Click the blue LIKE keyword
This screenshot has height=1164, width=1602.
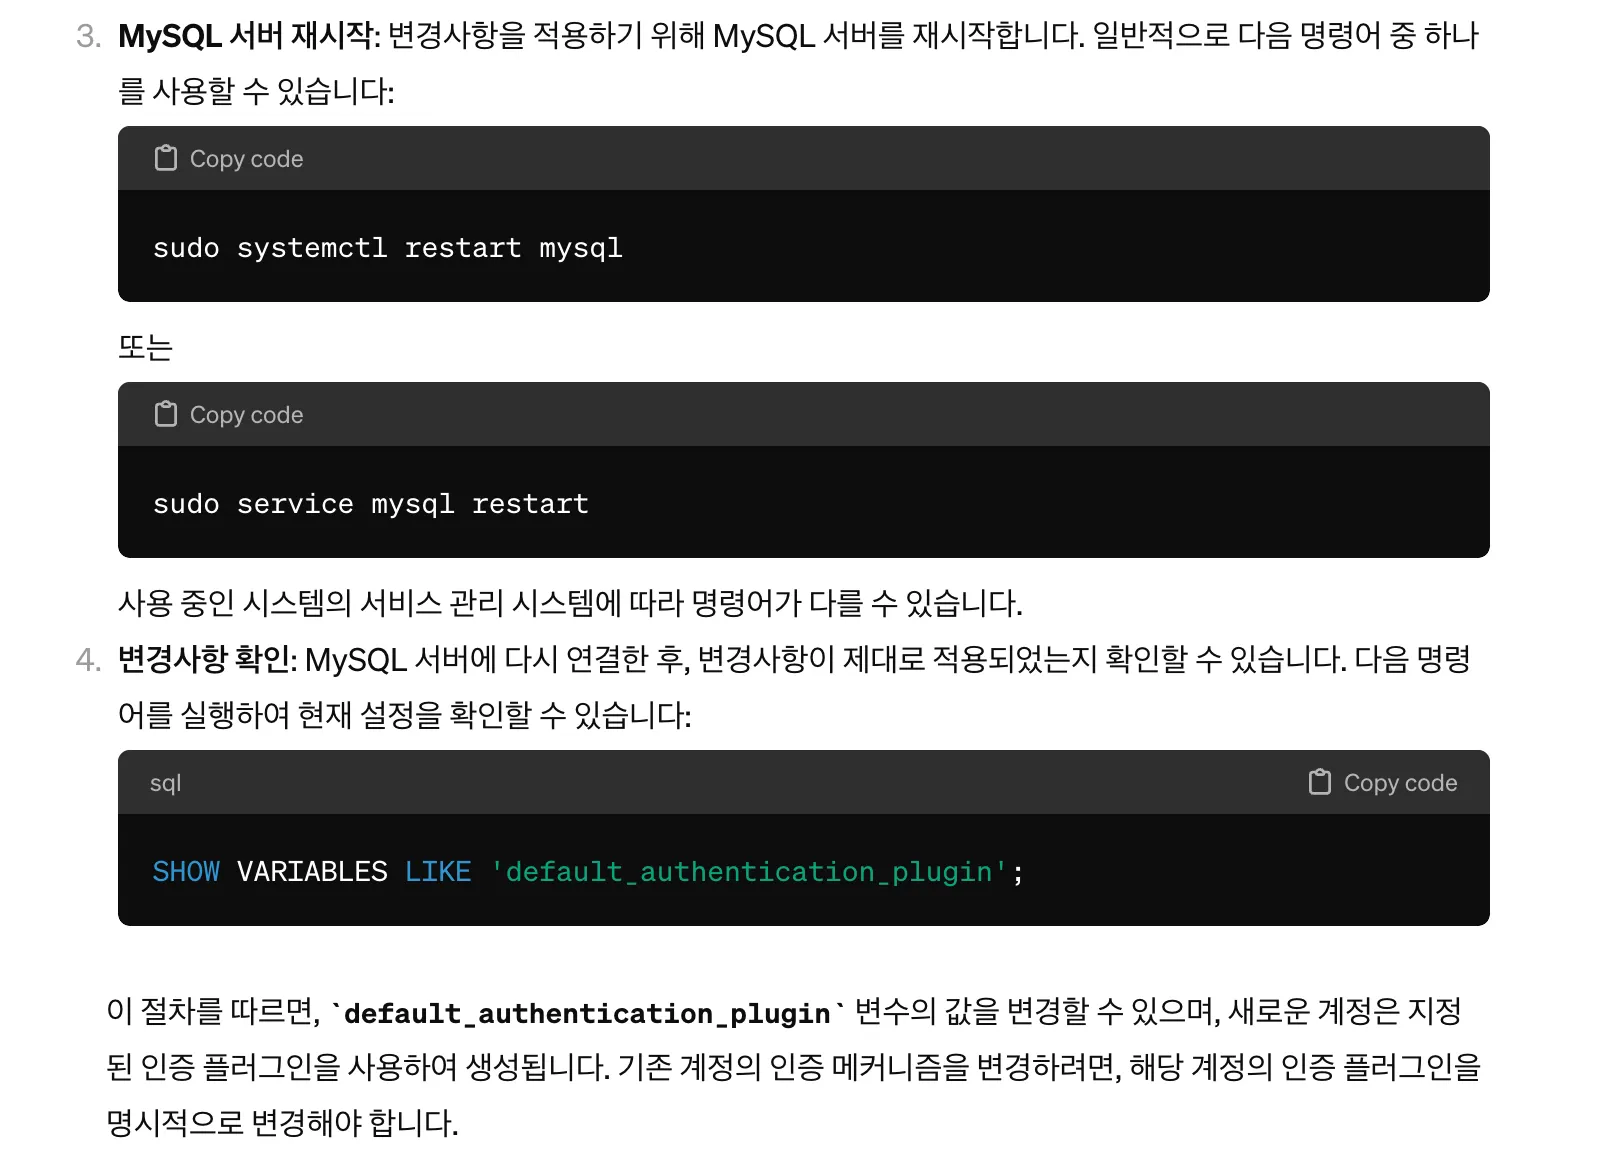click(438, 872)
